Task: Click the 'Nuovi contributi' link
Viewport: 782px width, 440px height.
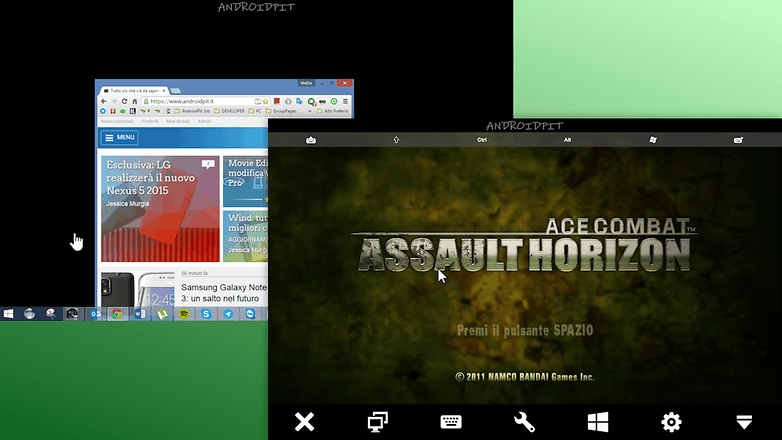Action: 117,121
